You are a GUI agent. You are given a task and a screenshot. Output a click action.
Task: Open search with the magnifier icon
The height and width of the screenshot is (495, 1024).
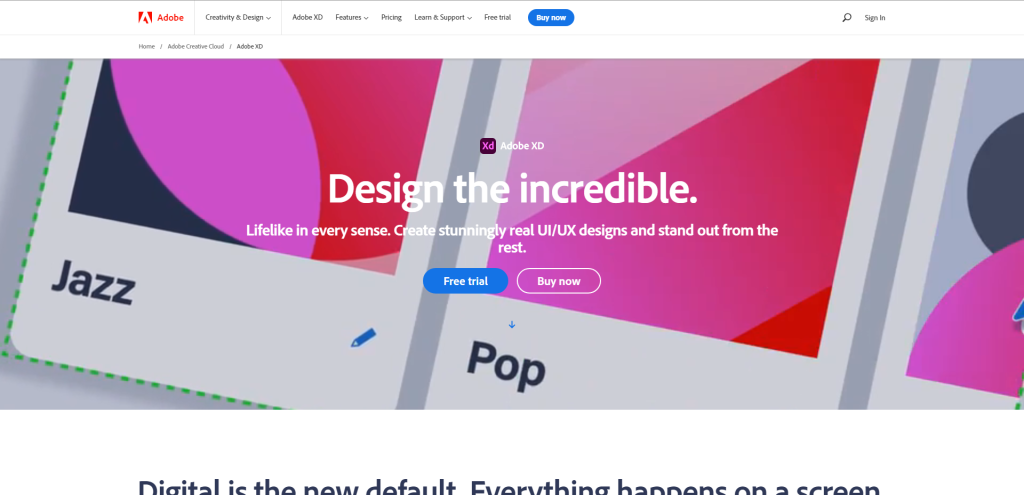[x=846, y=18]
